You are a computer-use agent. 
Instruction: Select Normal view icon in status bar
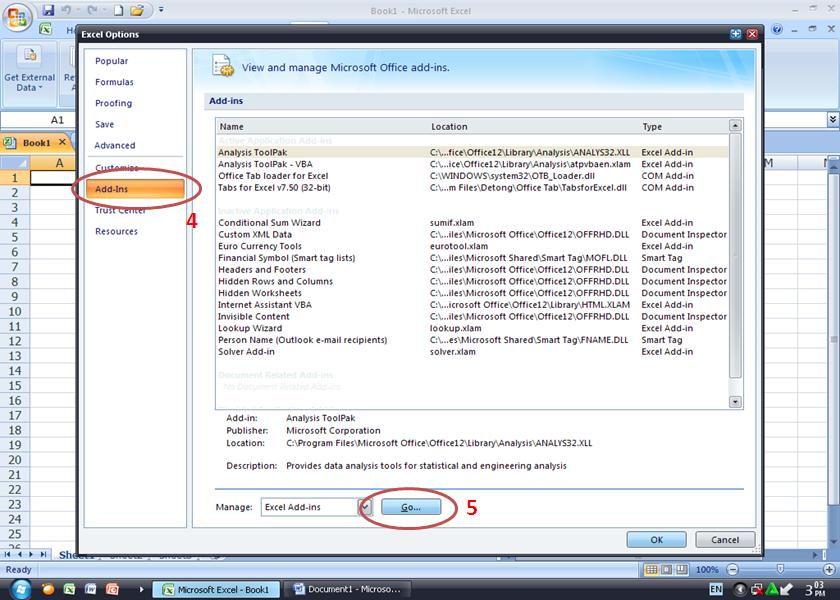coord(651,569)
